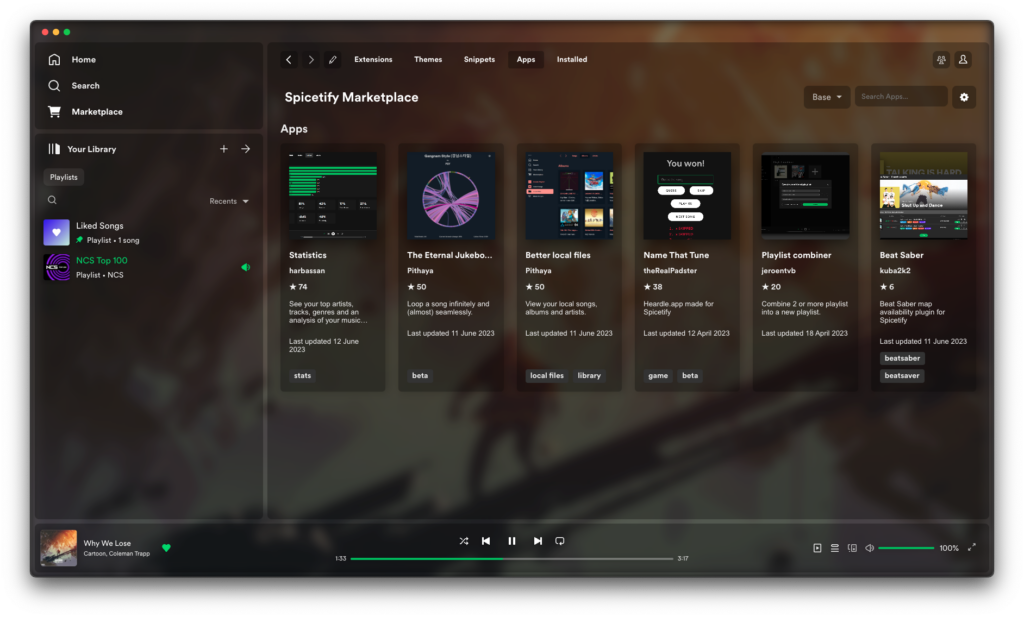Skip to the next track

pos(537,541)
